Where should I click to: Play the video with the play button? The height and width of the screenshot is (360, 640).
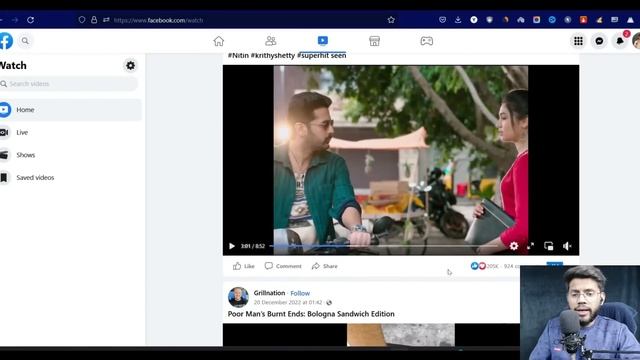click(232, 246)
